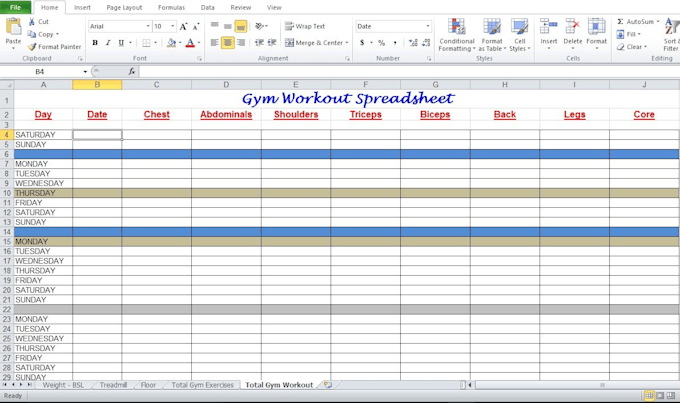Click the Accounting dollar format icon
The image size is (680, 403).
pyautogui.click(x=362, y=43)
